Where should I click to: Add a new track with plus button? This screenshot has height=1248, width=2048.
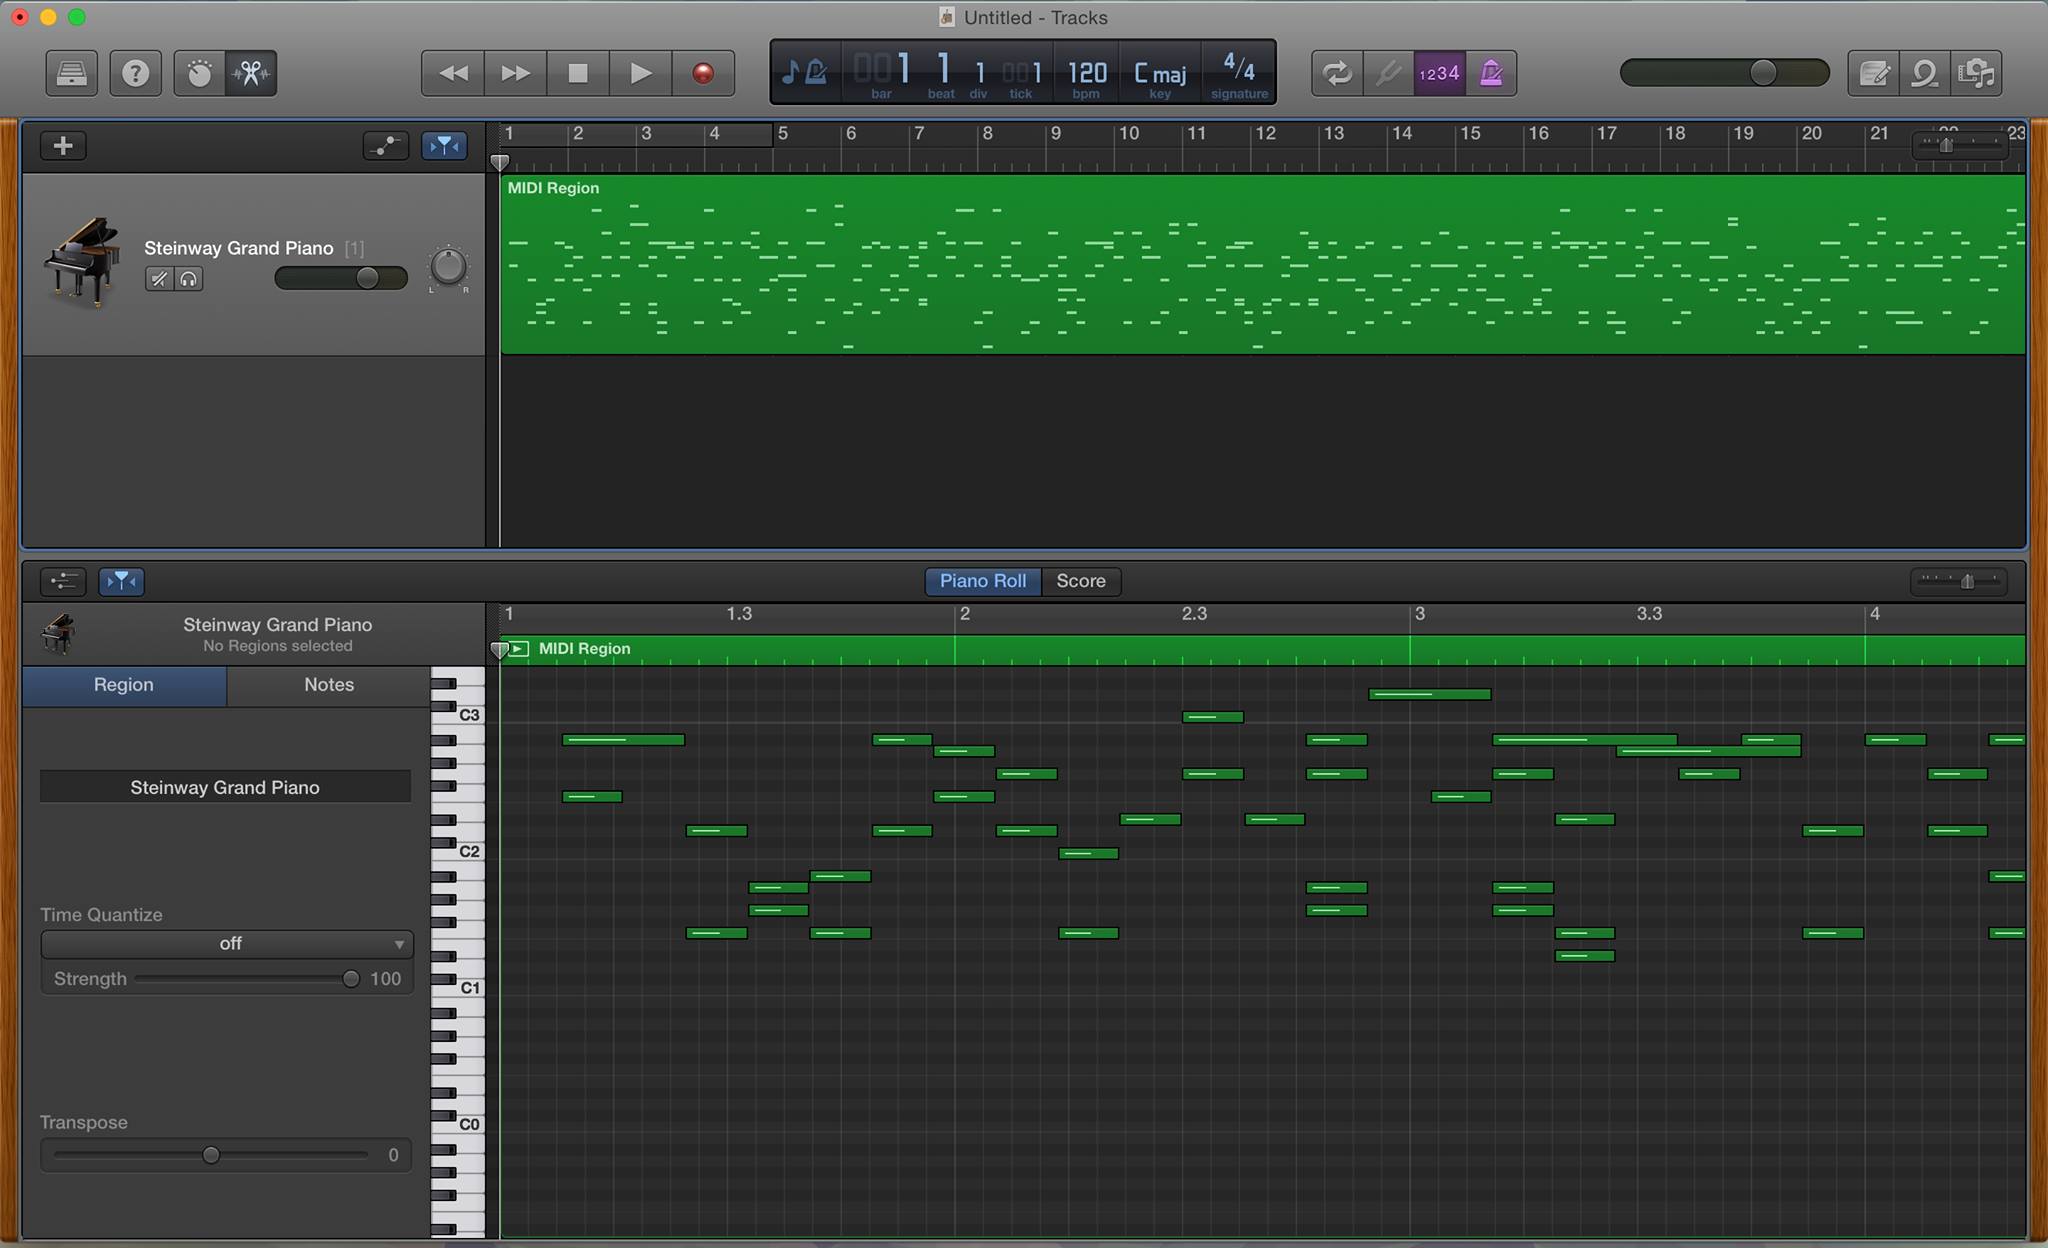(63, 146)
